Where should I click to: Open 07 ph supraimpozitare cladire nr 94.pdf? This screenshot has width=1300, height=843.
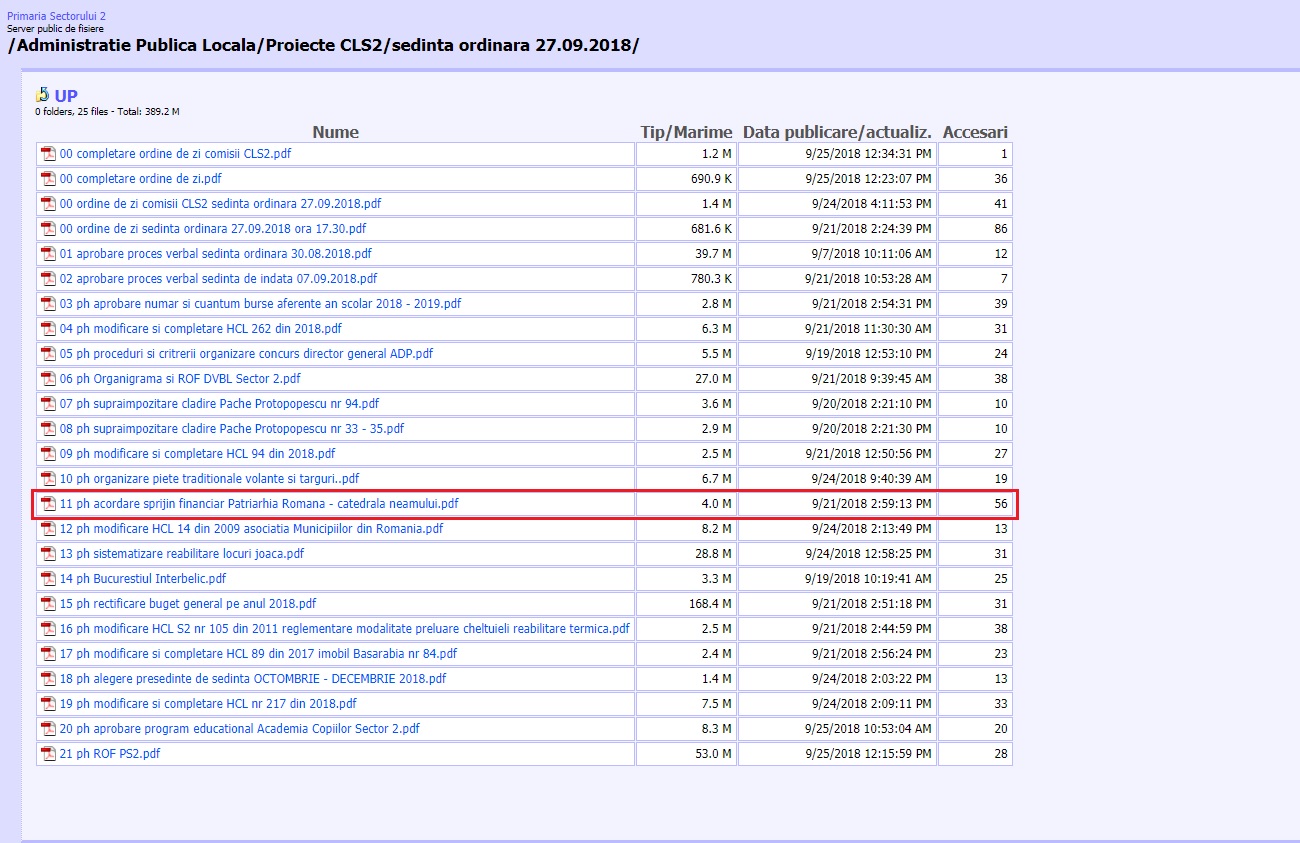pos(220,404)
